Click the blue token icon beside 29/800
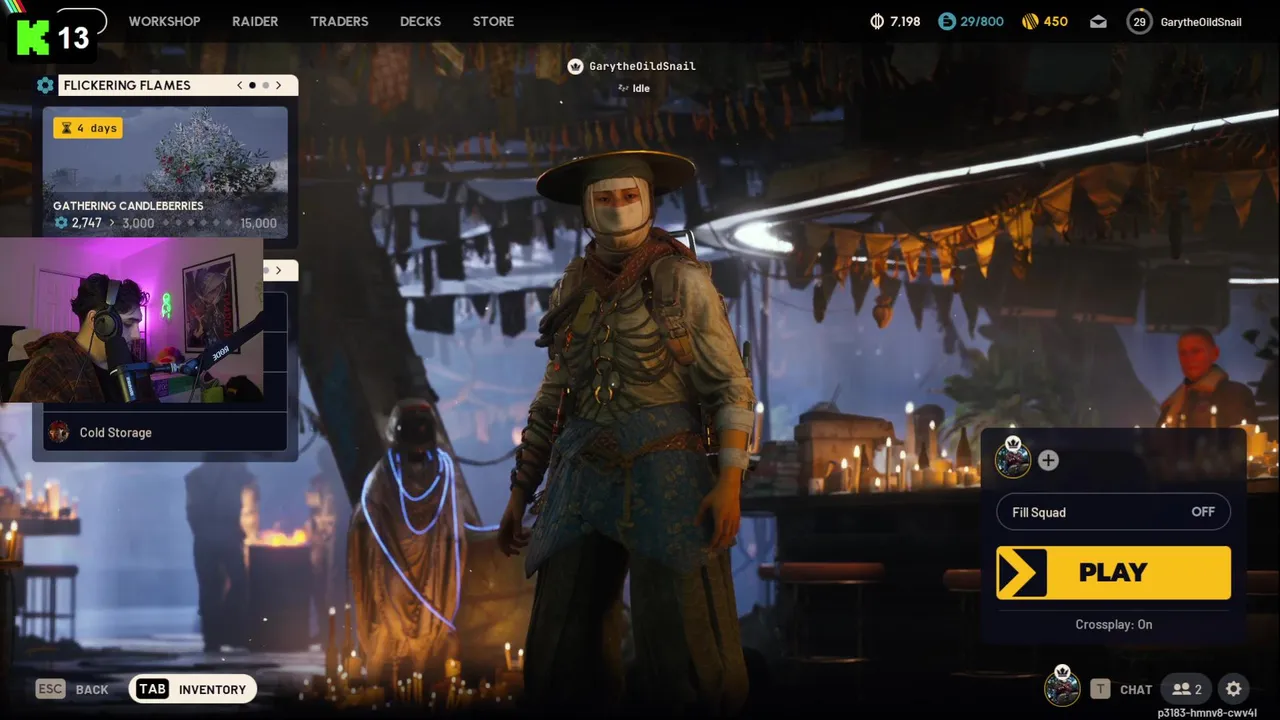 (946, 21)
